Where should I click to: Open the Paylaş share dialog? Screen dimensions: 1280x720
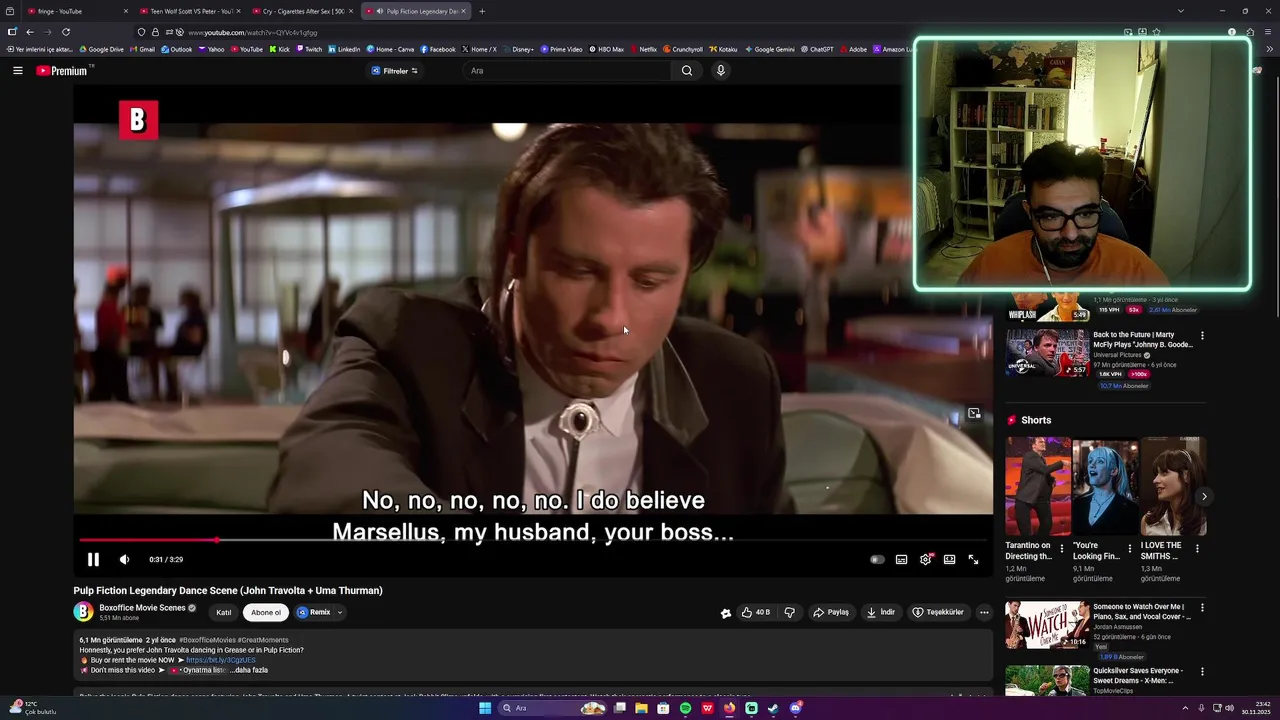point(831,612)
